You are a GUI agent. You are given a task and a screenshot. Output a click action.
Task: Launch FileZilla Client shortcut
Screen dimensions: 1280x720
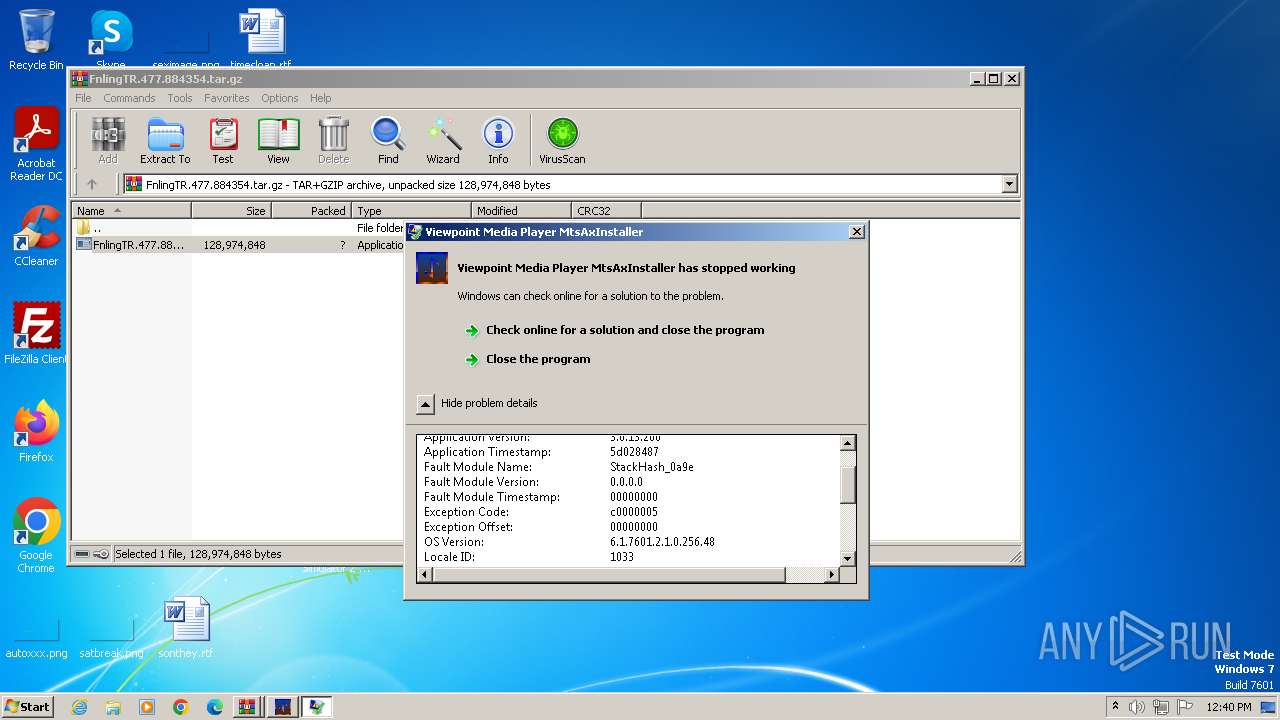tap(36, 333)
